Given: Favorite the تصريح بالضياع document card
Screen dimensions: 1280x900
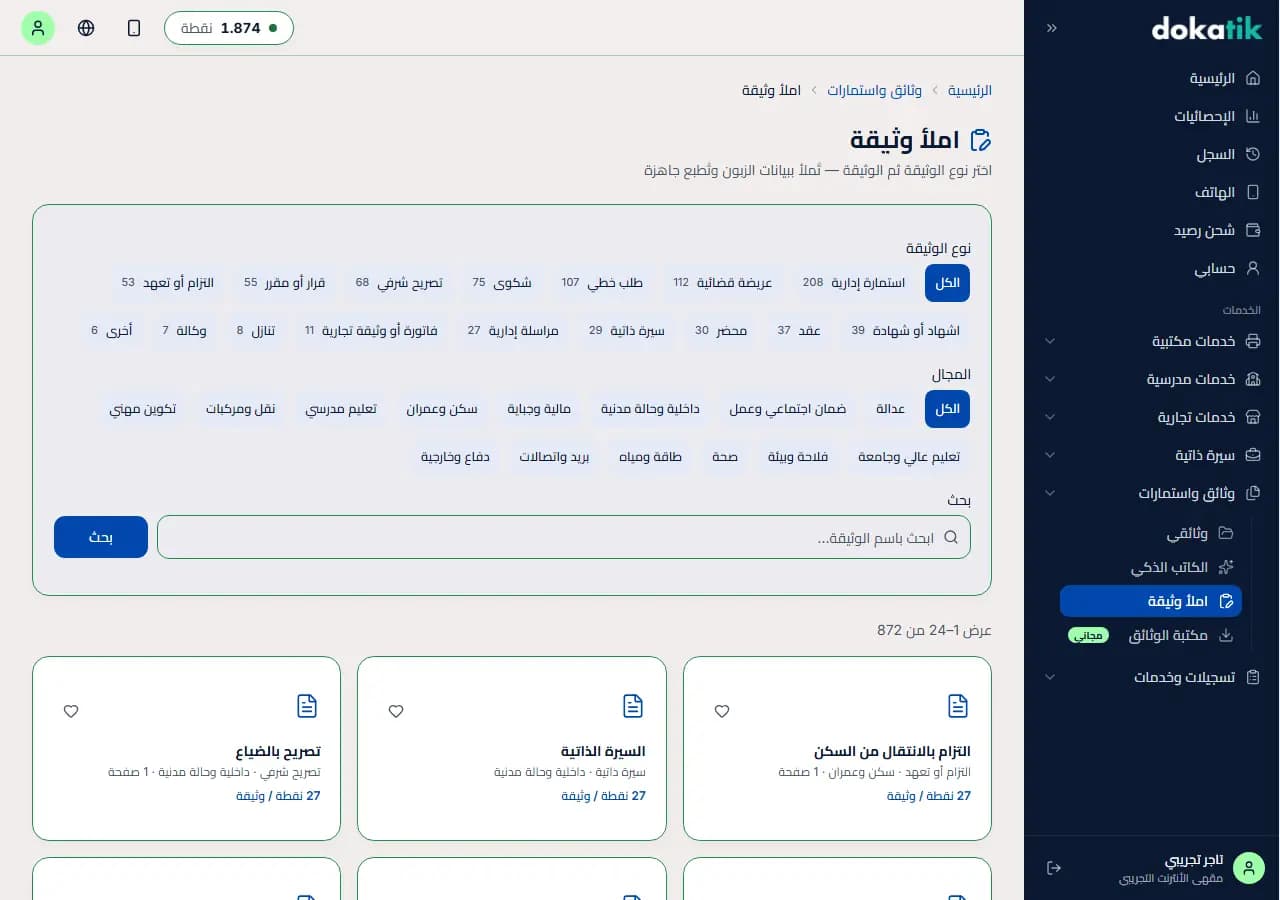Looking at the screenshot, I should [71, 711].
